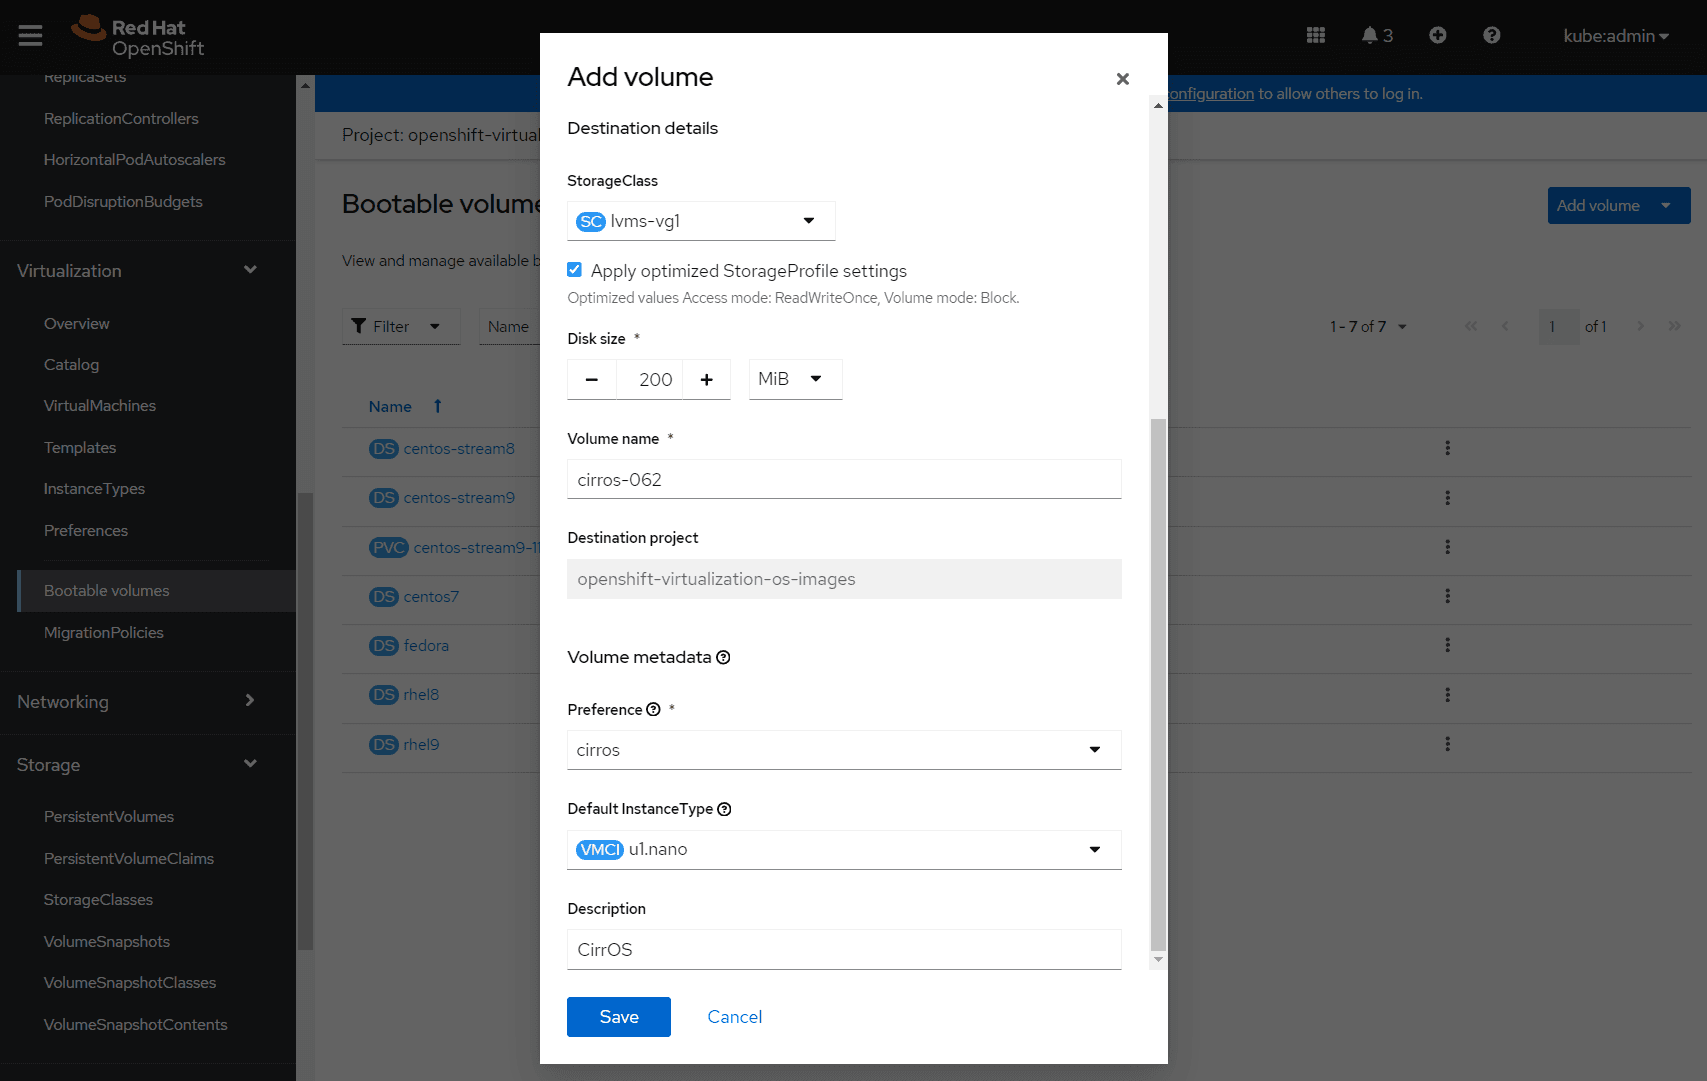The width and height of the screenshot is (1707, 1081).
Task: Select MigrationPolicies in the sidebar
Action: pyautogui.click(x=104, y=632)
